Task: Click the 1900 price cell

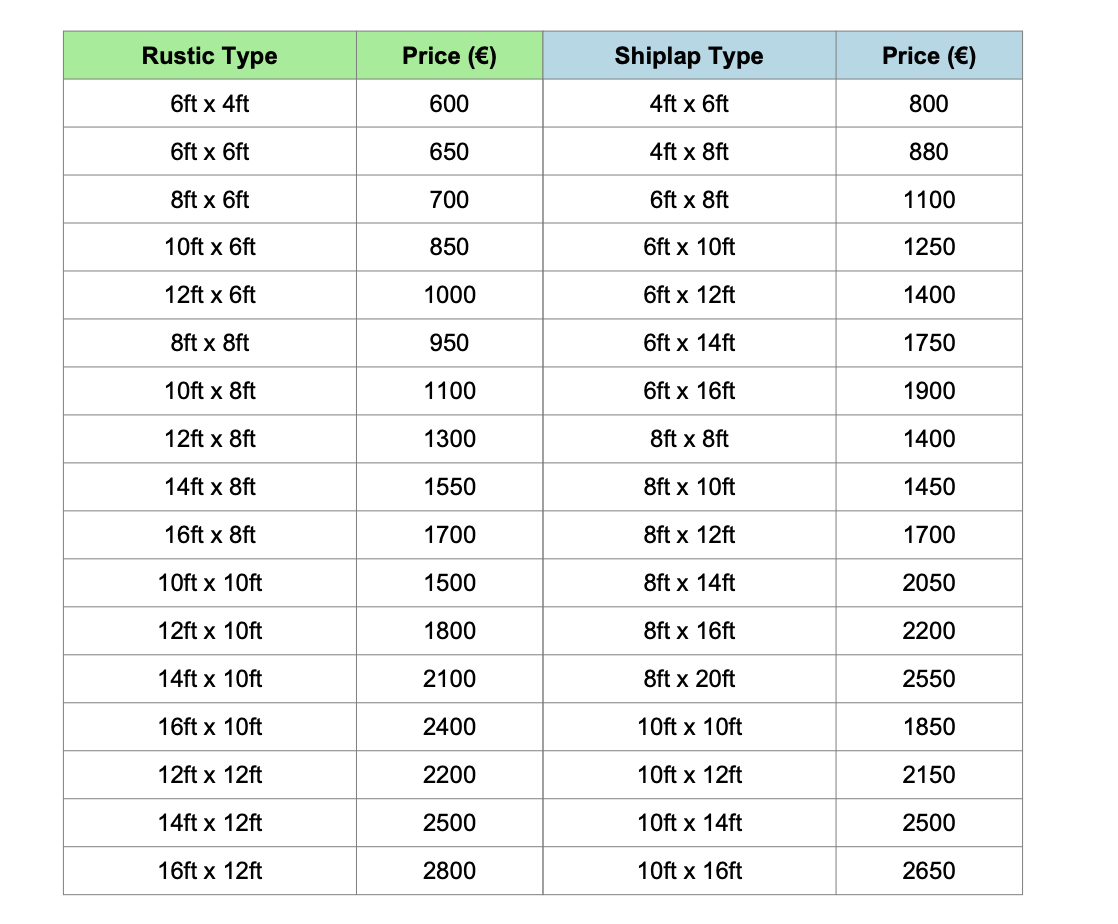Action: [x=929, y=391]
